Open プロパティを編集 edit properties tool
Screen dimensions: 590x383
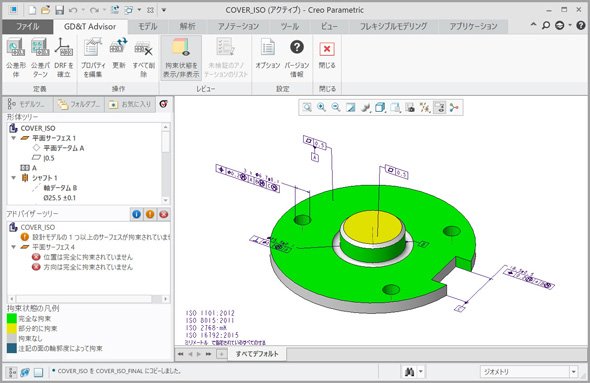[93, 58]
